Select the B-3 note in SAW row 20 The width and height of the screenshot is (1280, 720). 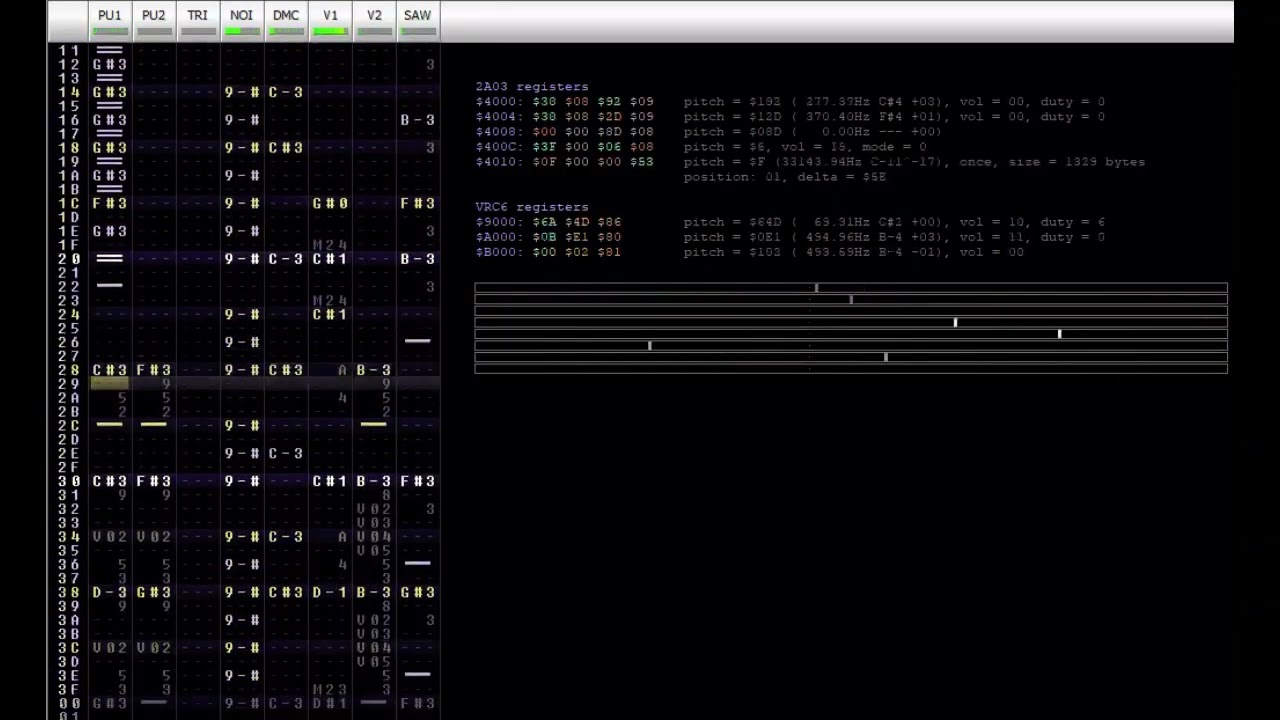click(x=418, y=259)
